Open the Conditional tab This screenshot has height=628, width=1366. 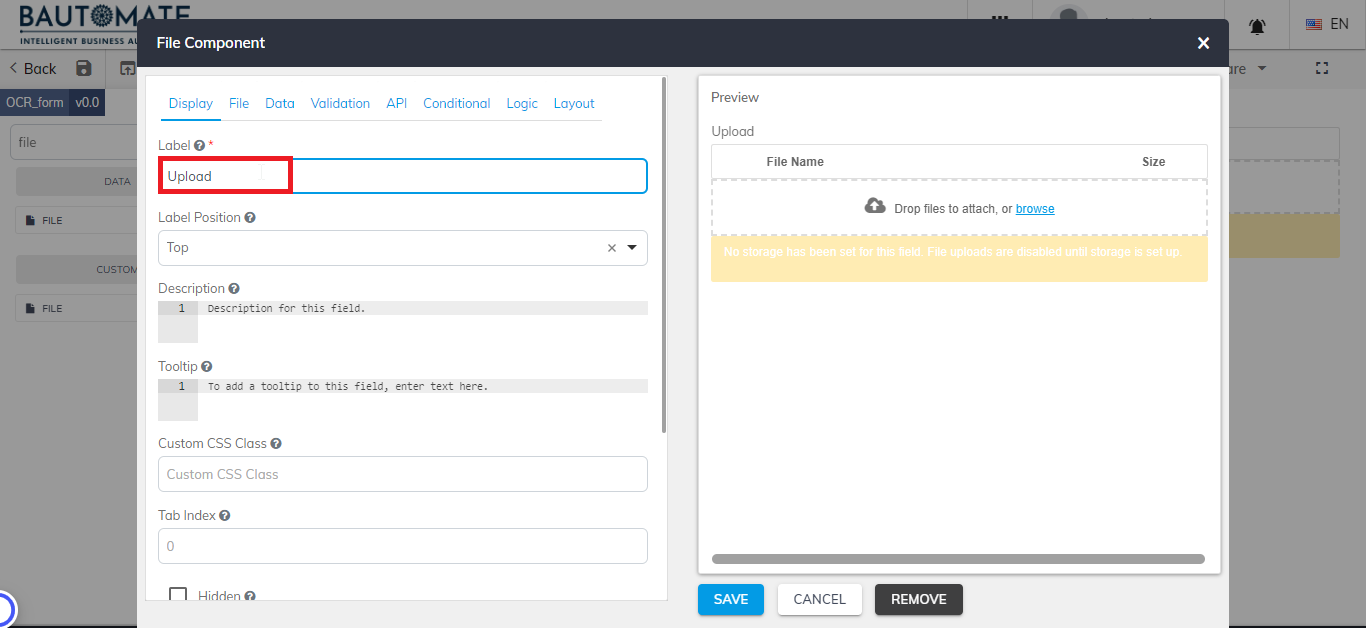pos(457,103)
